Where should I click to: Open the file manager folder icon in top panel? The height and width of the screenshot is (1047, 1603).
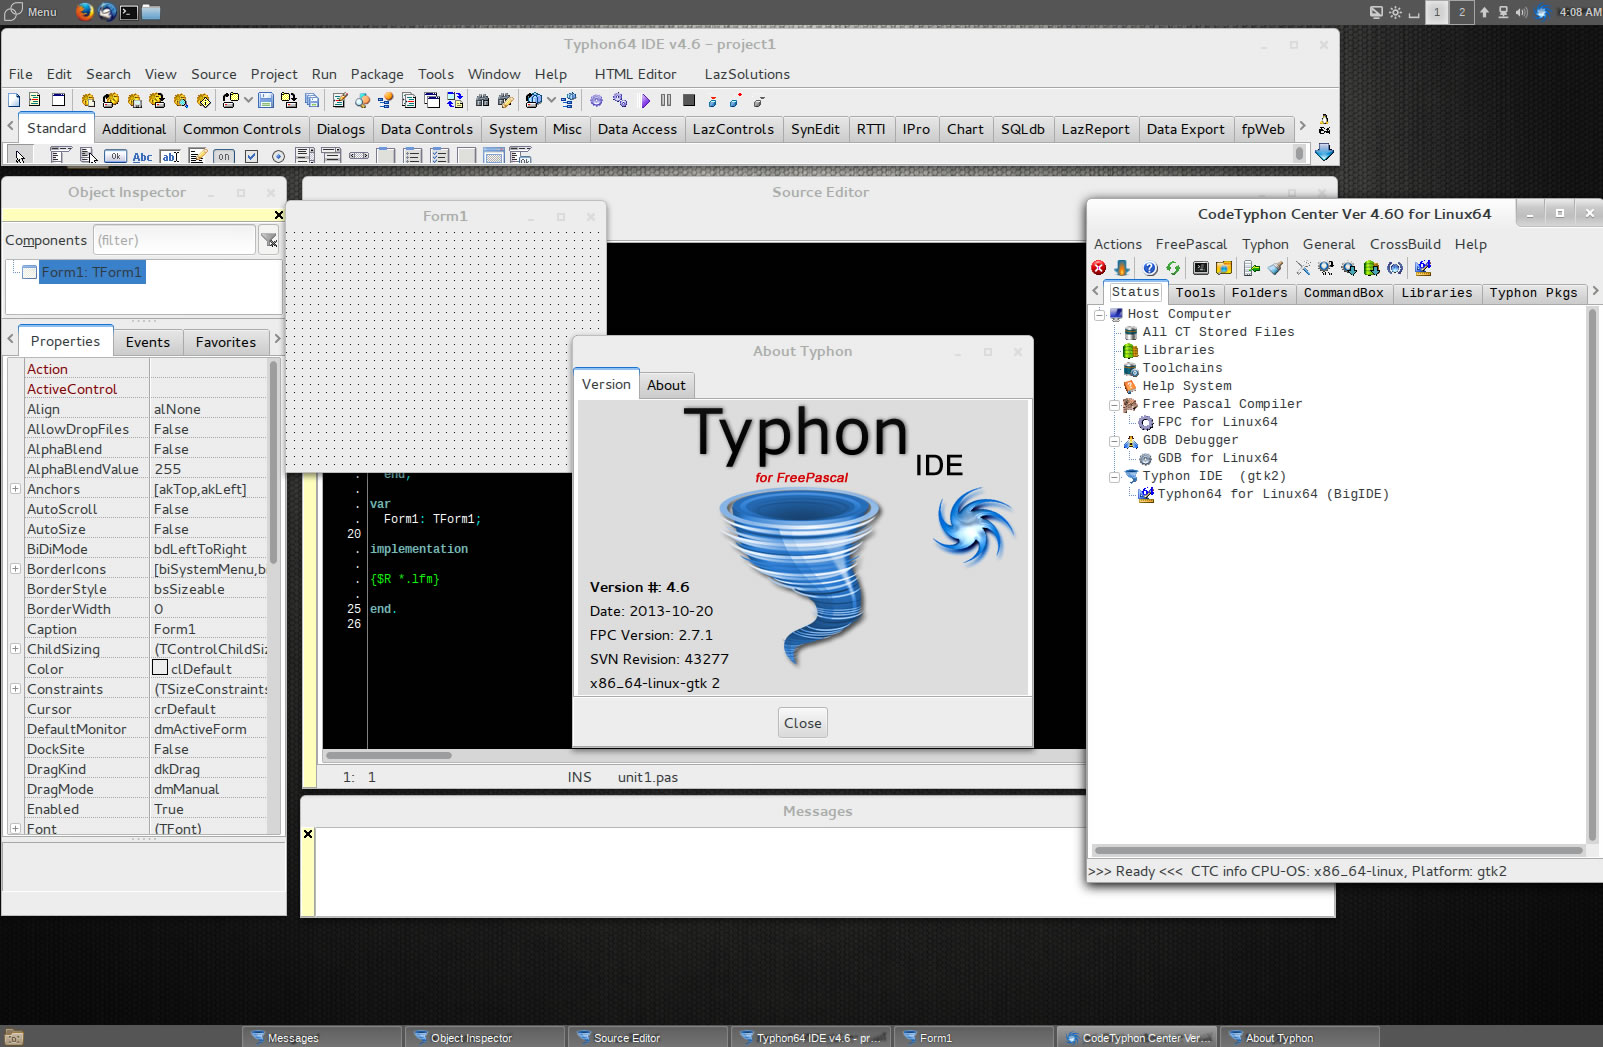point(151,12)
